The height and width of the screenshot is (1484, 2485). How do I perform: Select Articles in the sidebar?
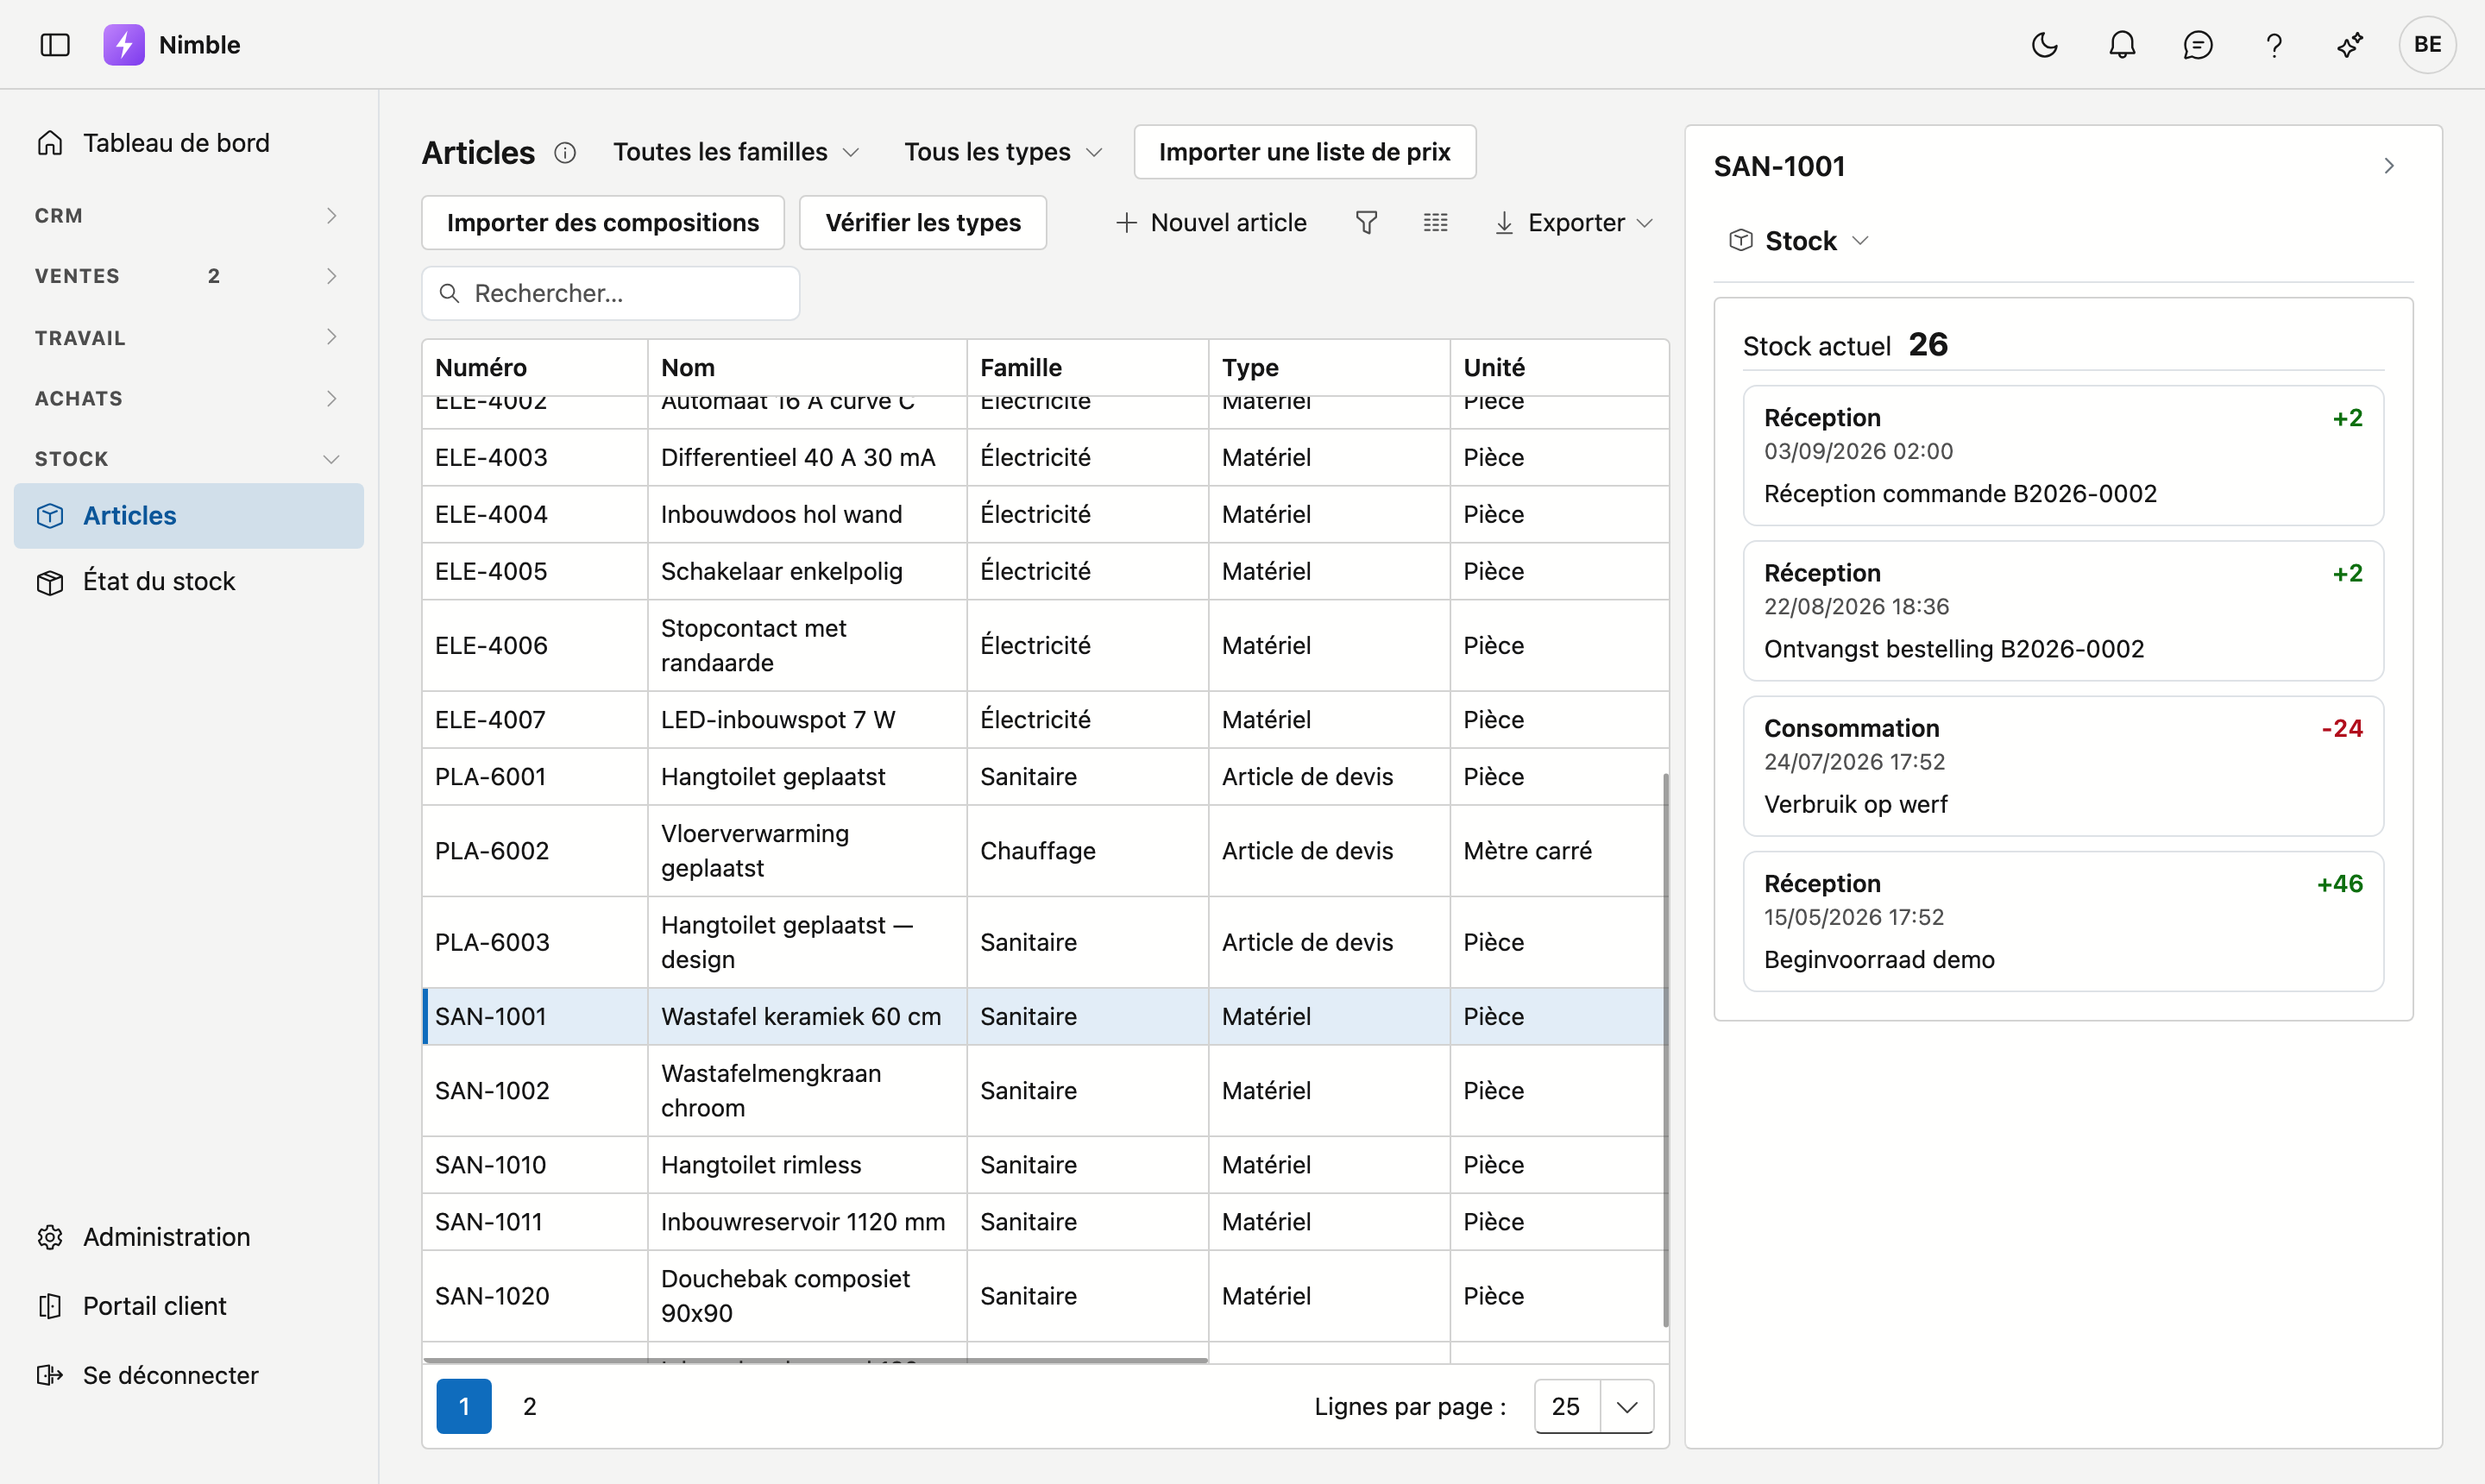(189, 516)
